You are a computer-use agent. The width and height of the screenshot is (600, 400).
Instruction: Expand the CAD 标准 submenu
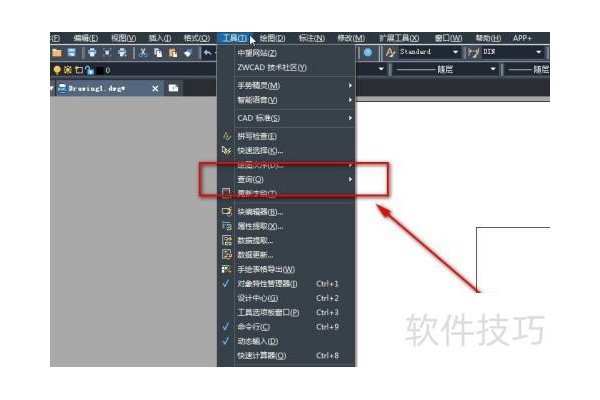[x=286, y=118]
